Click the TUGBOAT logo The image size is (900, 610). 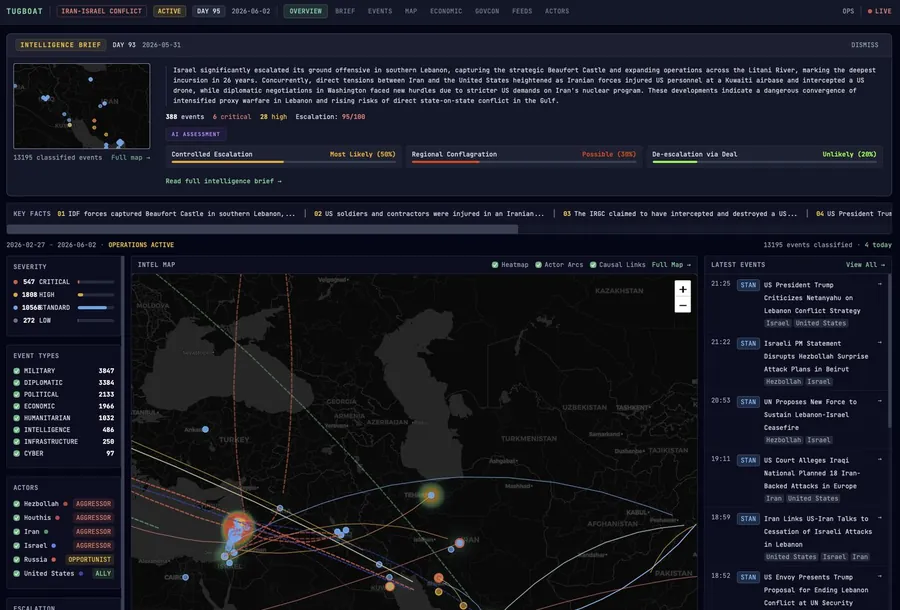coord(24,11)
